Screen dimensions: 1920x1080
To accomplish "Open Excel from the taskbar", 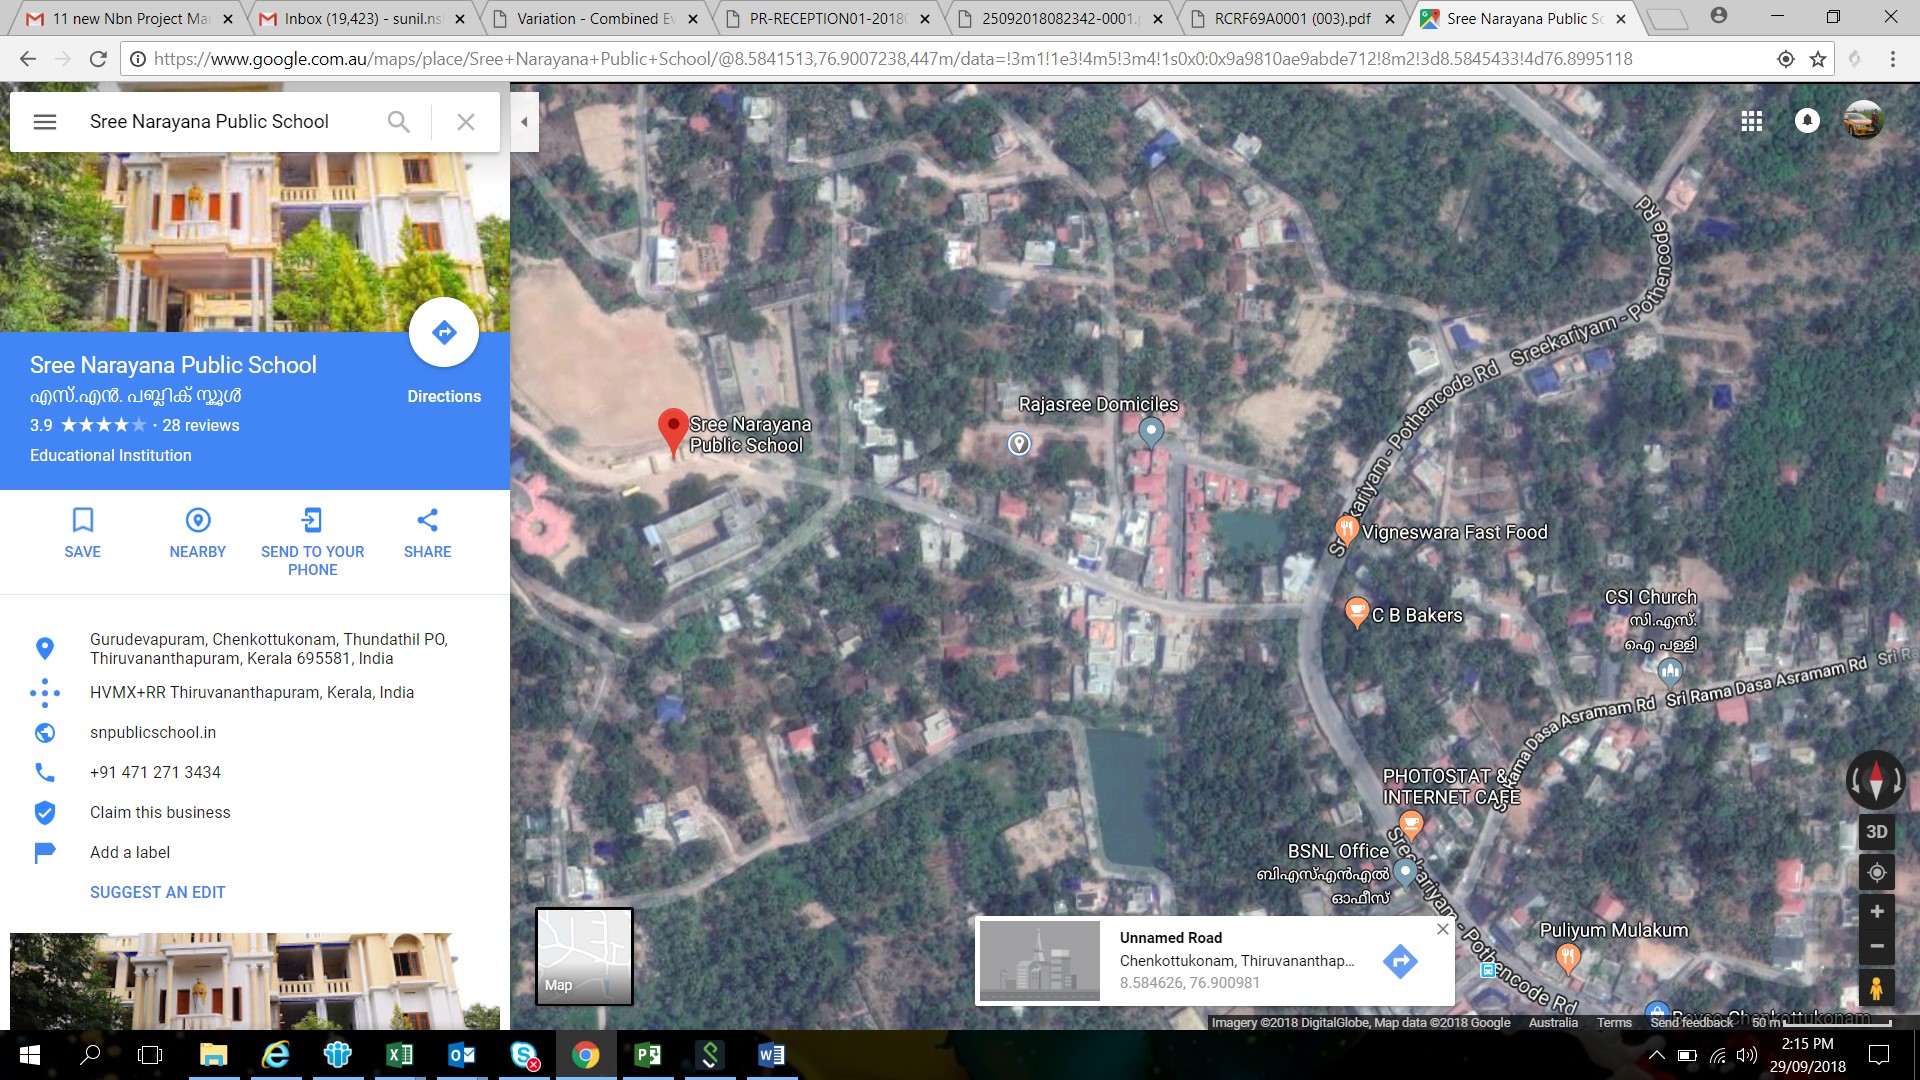I will (399, 1055).
